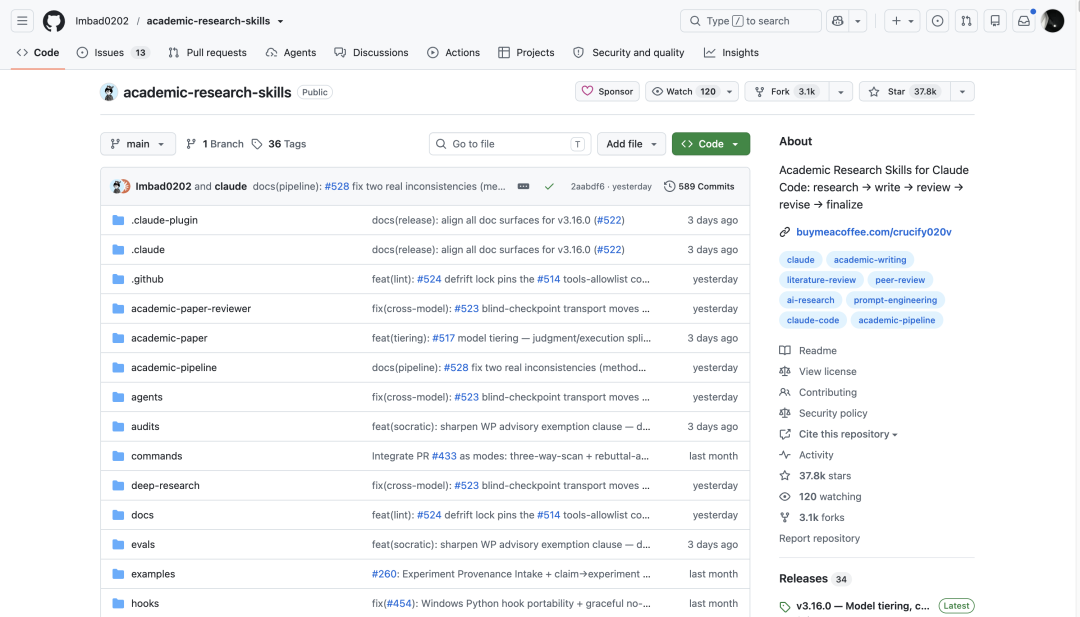Expand Cite this repository dropdown
Viewport: 1080px width, 617px height.
click(848, 435)
